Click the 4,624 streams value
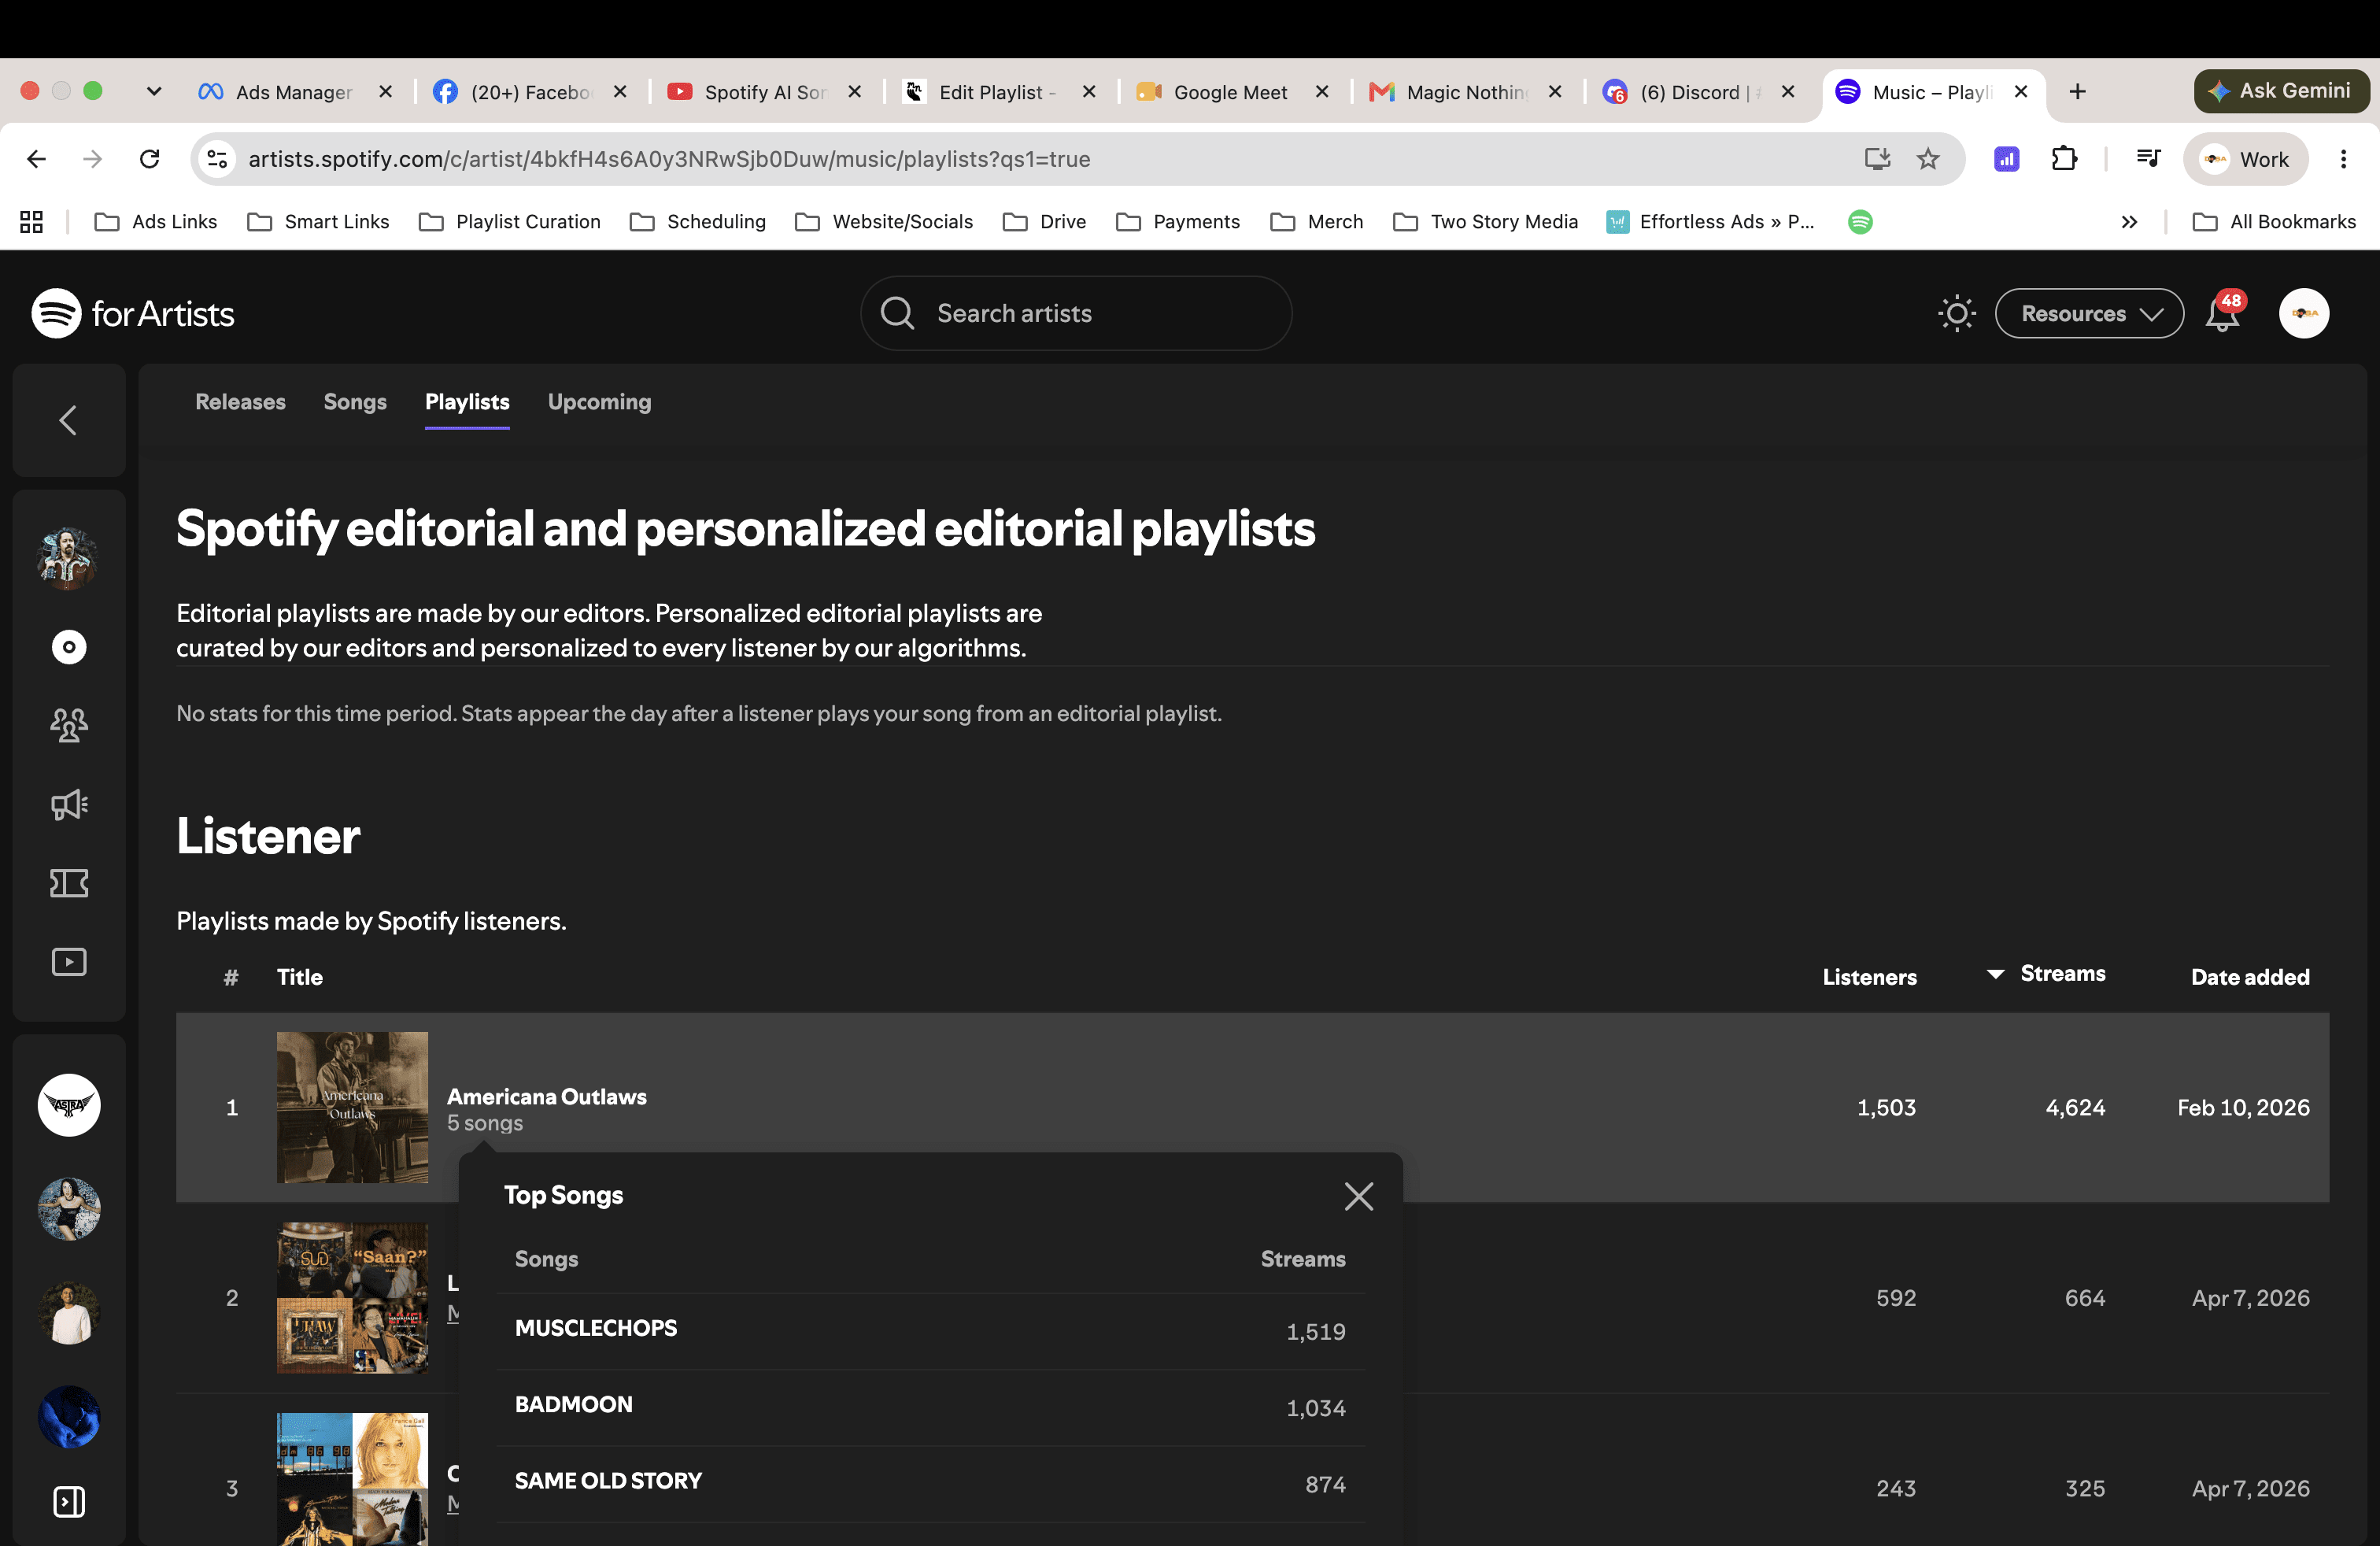The height and width of the screenshot is (1546, 2380). [2075, 1108]
